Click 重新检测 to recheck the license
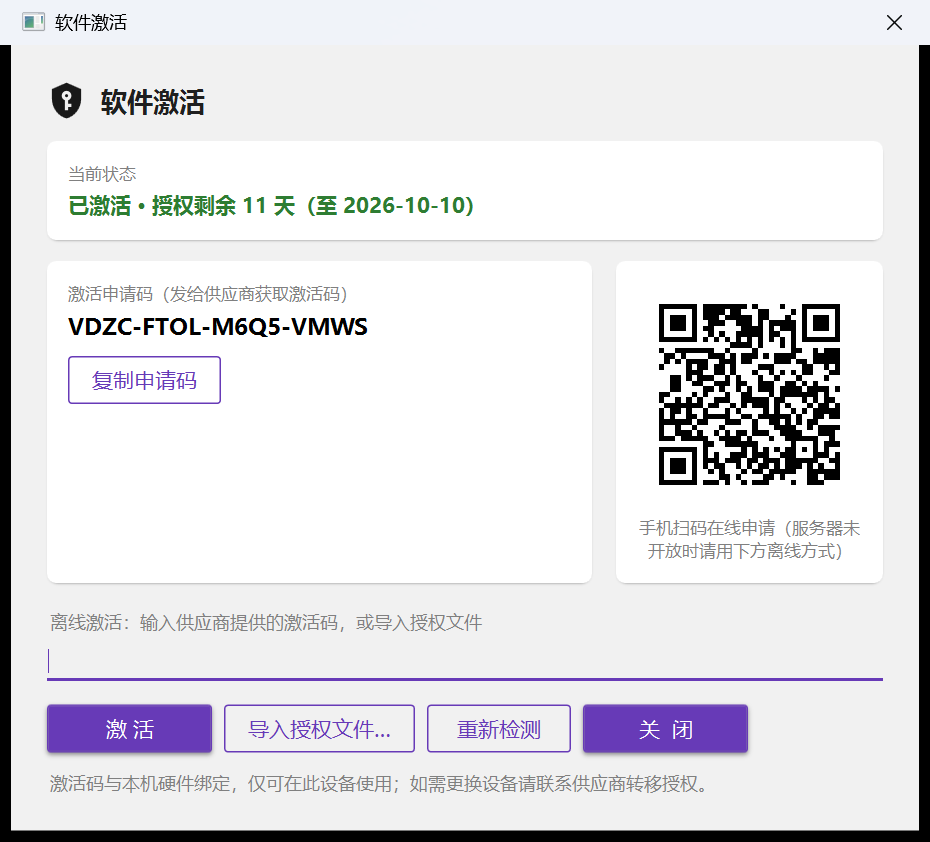 point(499,729)
